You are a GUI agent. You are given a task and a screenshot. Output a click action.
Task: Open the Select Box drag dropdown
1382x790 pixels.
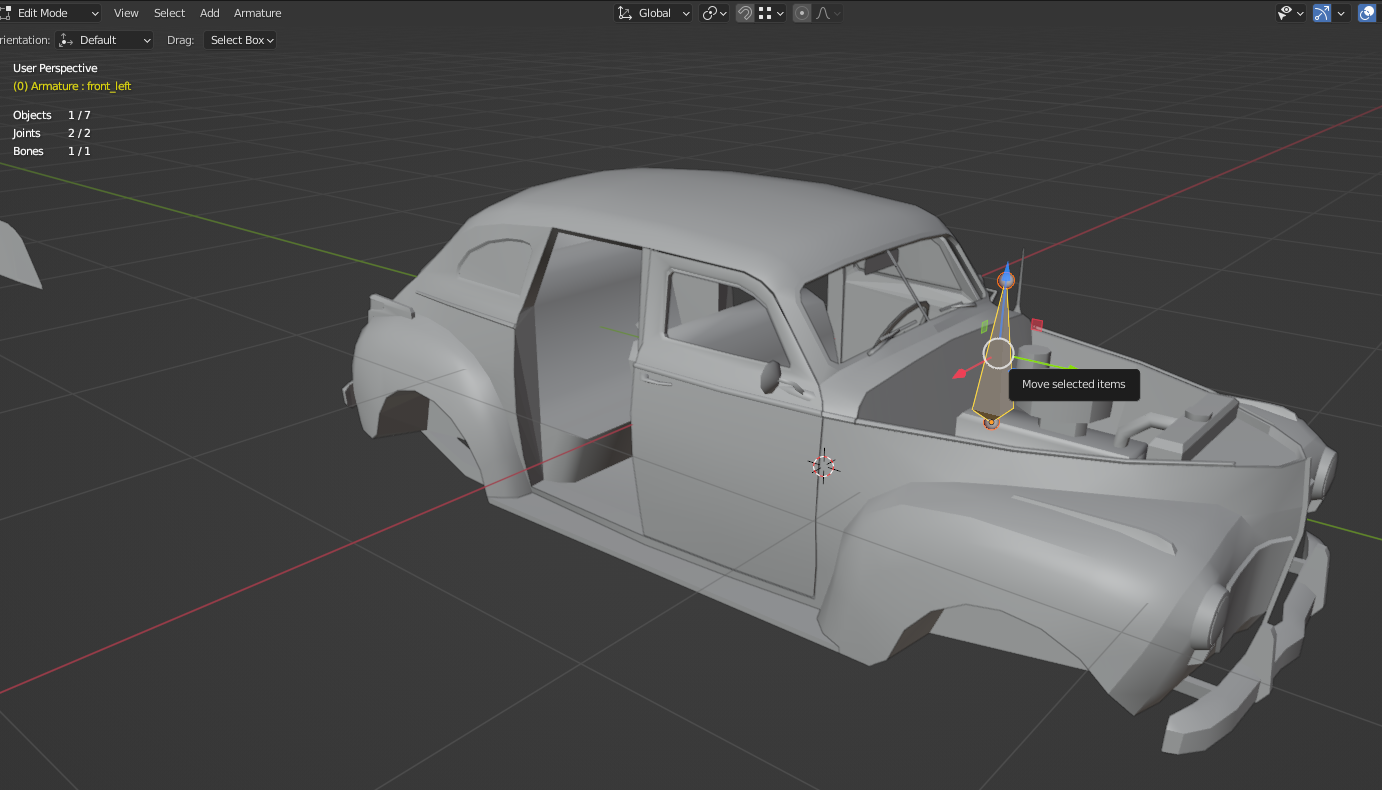[x=240, y=40]
